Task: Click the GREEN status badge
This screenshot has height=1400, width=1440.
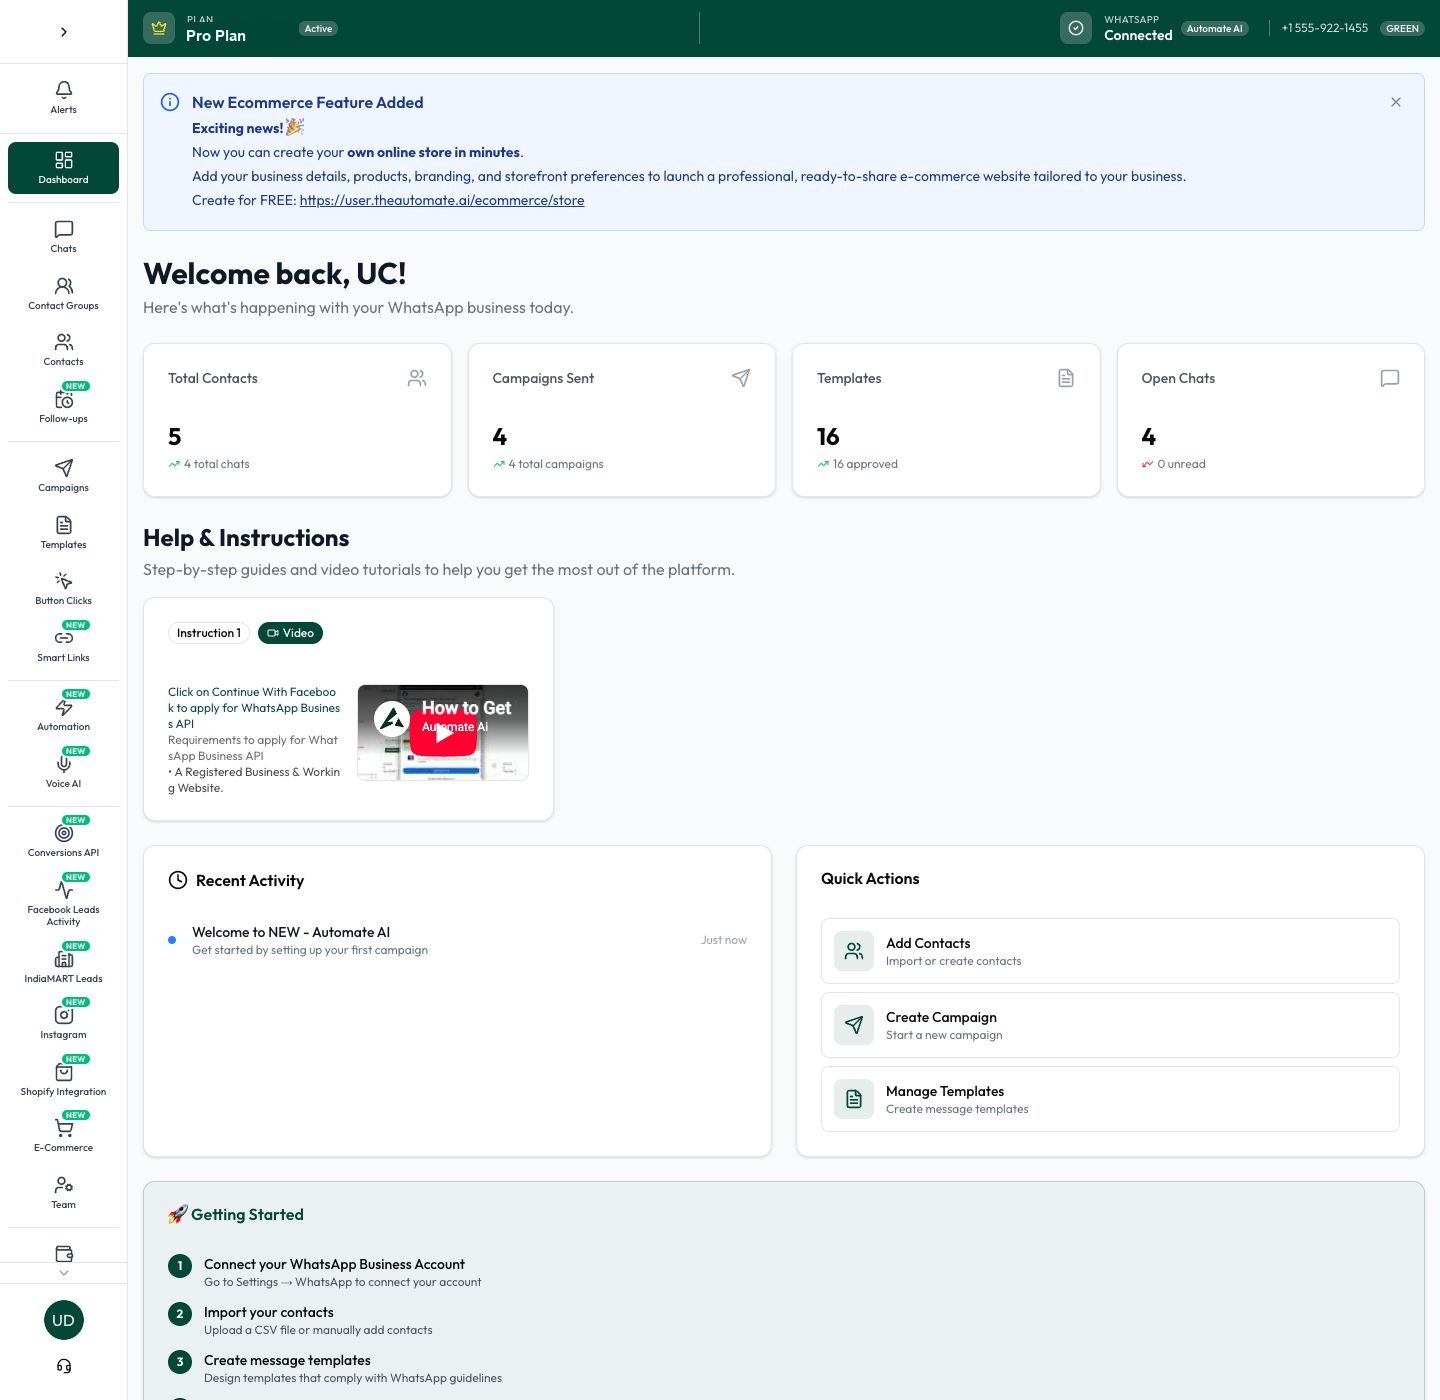Action: click(1402, 28)
